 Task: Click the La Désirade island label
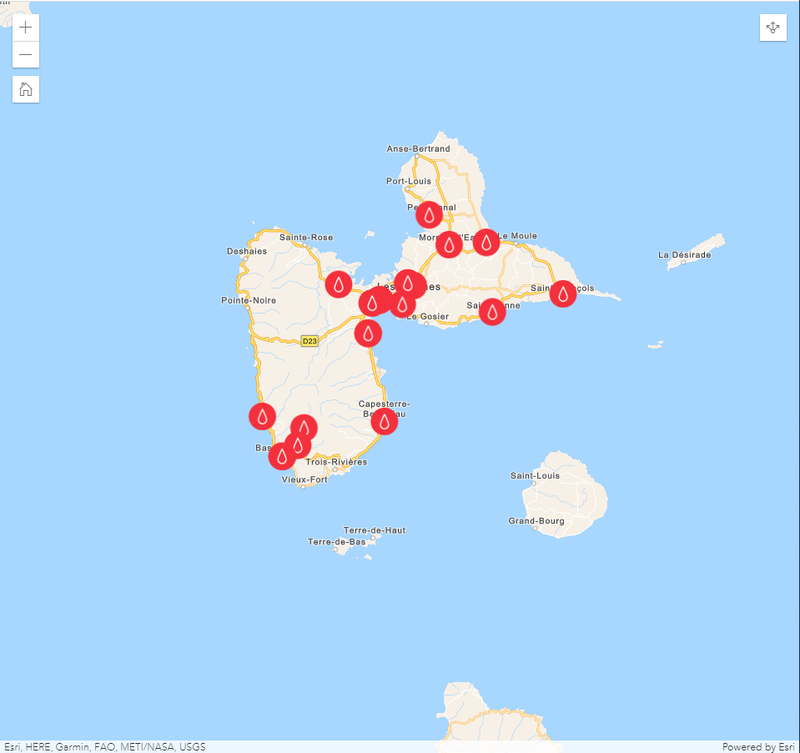684,255
